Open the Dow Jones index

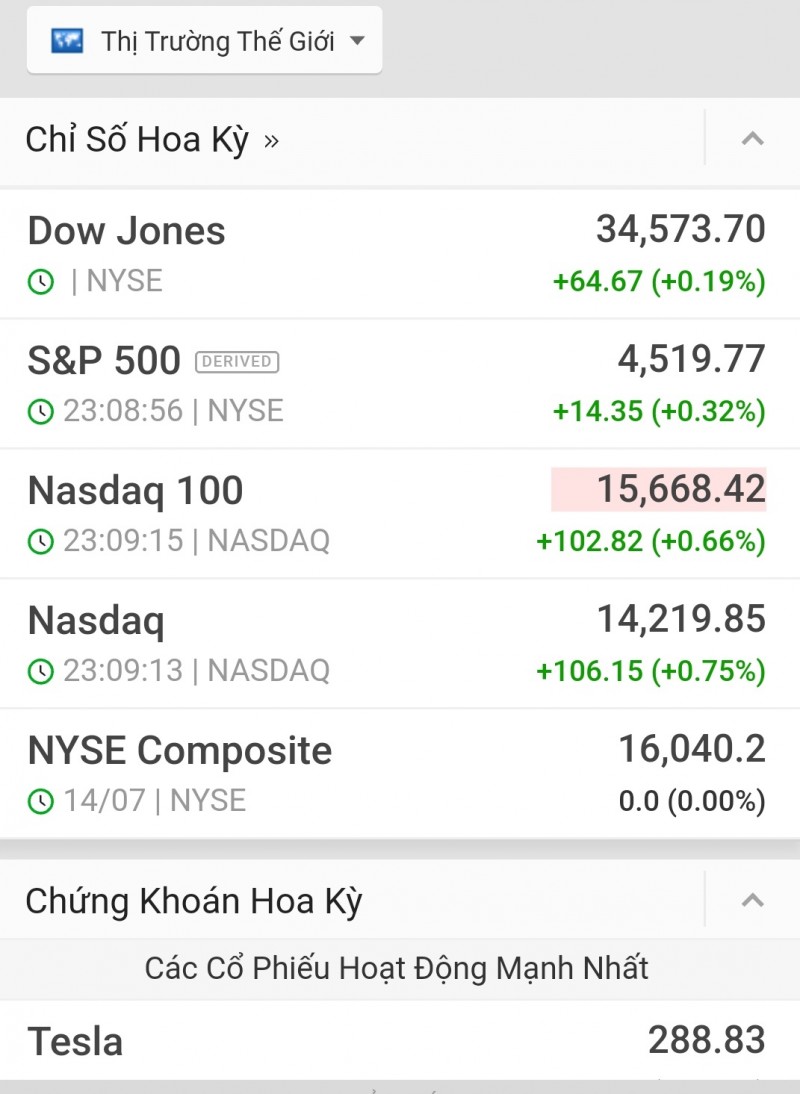click(x=127, y=231)
